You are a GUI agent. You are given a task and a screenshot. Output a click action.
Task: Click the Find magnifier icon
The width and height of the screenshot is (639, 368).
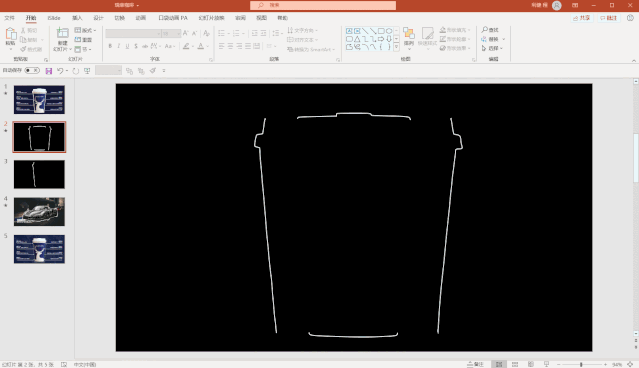485,30
